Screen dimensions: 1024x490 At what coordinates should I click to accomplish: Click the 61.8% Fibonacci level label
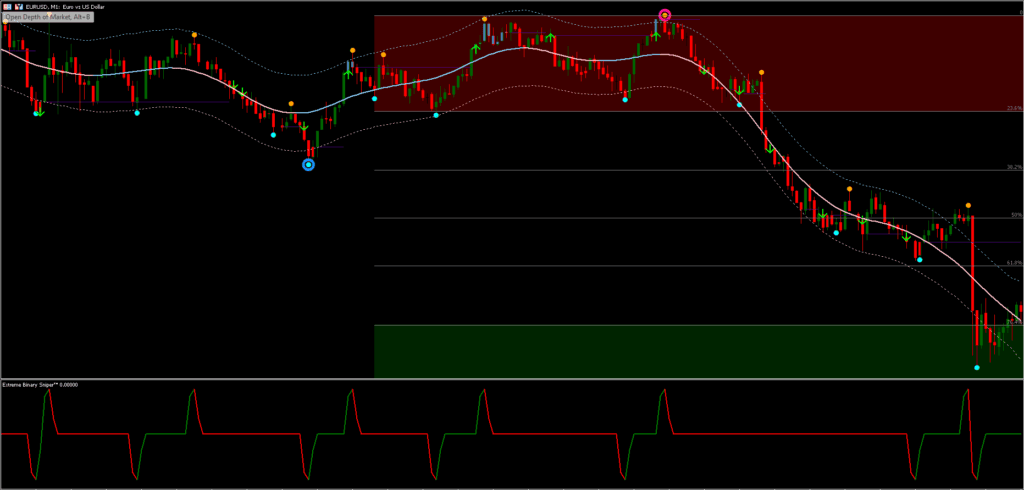point(1014,262)
